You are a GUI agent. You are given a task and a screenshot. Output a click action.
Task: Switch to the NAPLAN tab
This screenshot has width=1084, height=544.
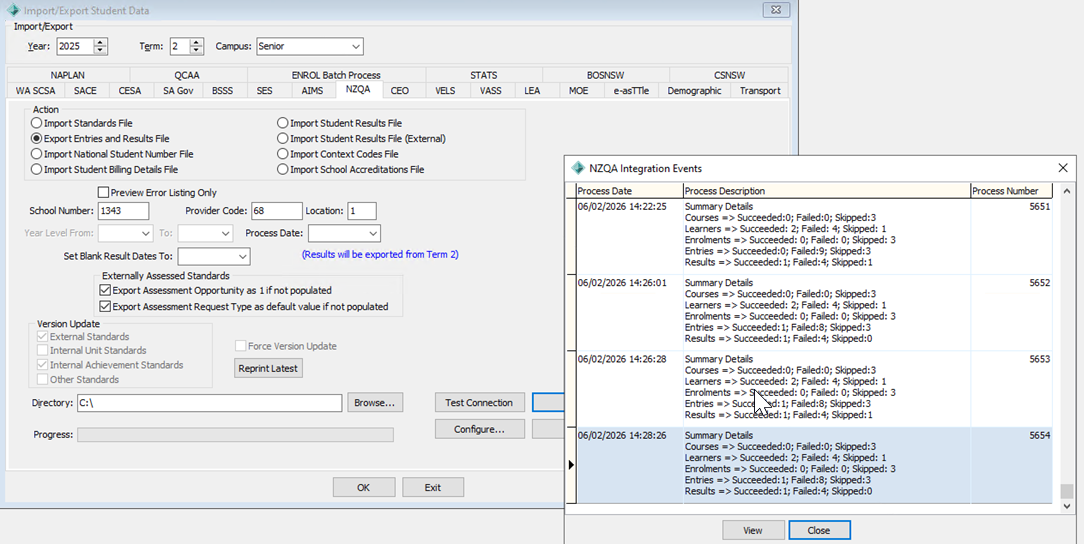point(68,75)
